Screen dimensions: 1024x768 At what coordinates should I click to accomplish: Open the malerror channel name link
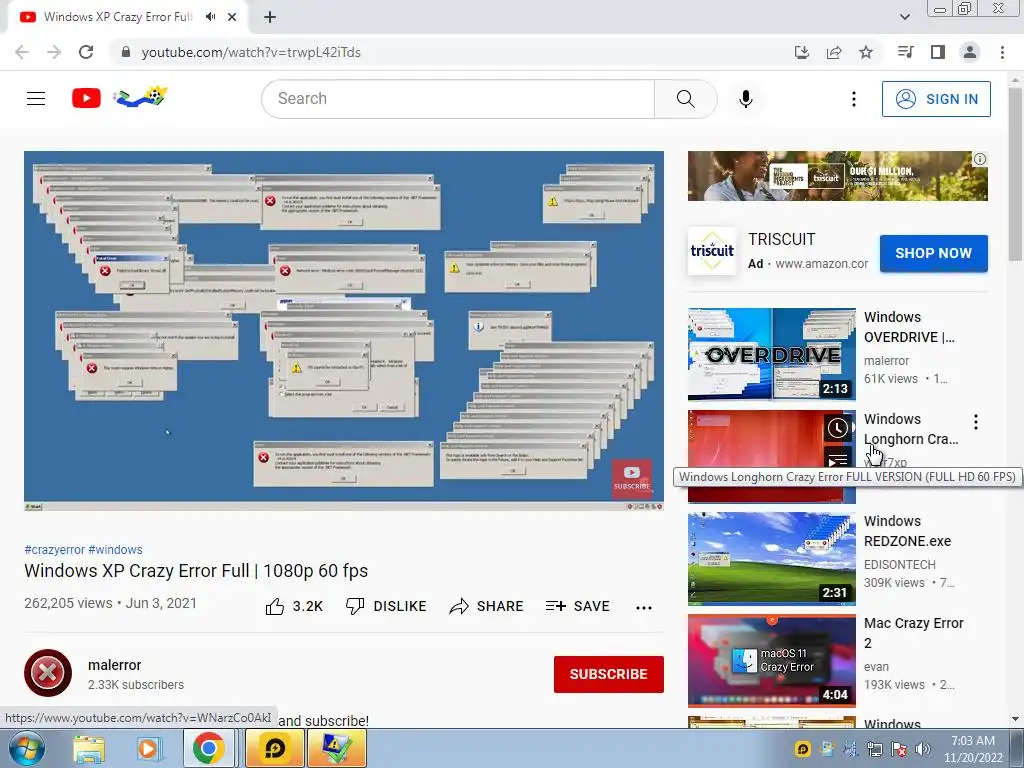tap(114, 665)
